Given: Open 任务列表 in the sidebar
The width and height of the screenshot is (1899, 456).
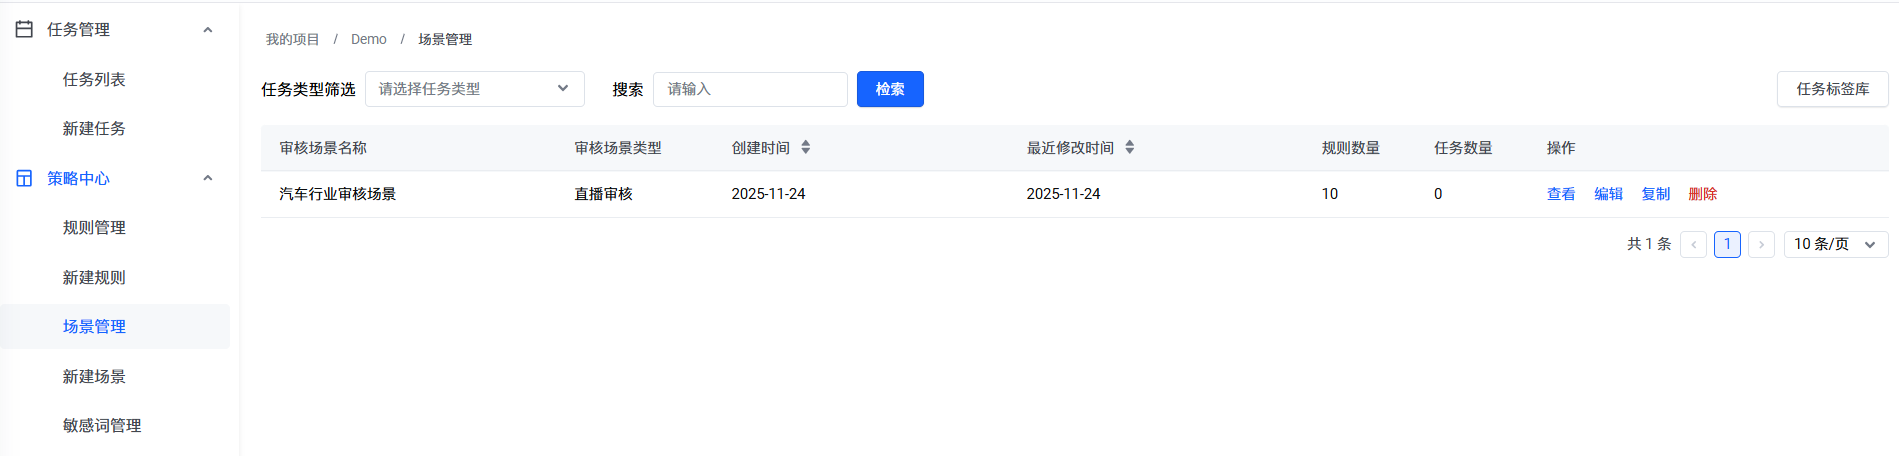Looking at the screenshot, I should click(94, 79).
